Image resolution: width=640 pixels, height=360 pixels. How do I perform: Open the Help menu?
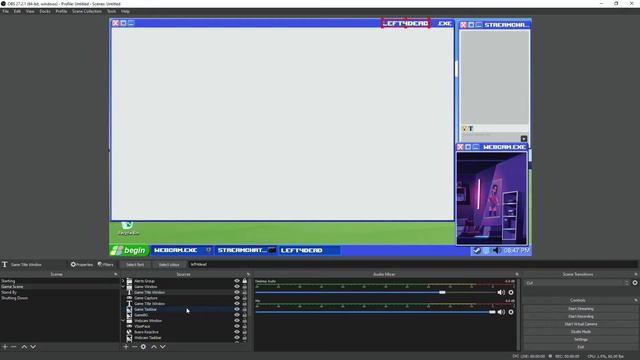tap(125, 11)
